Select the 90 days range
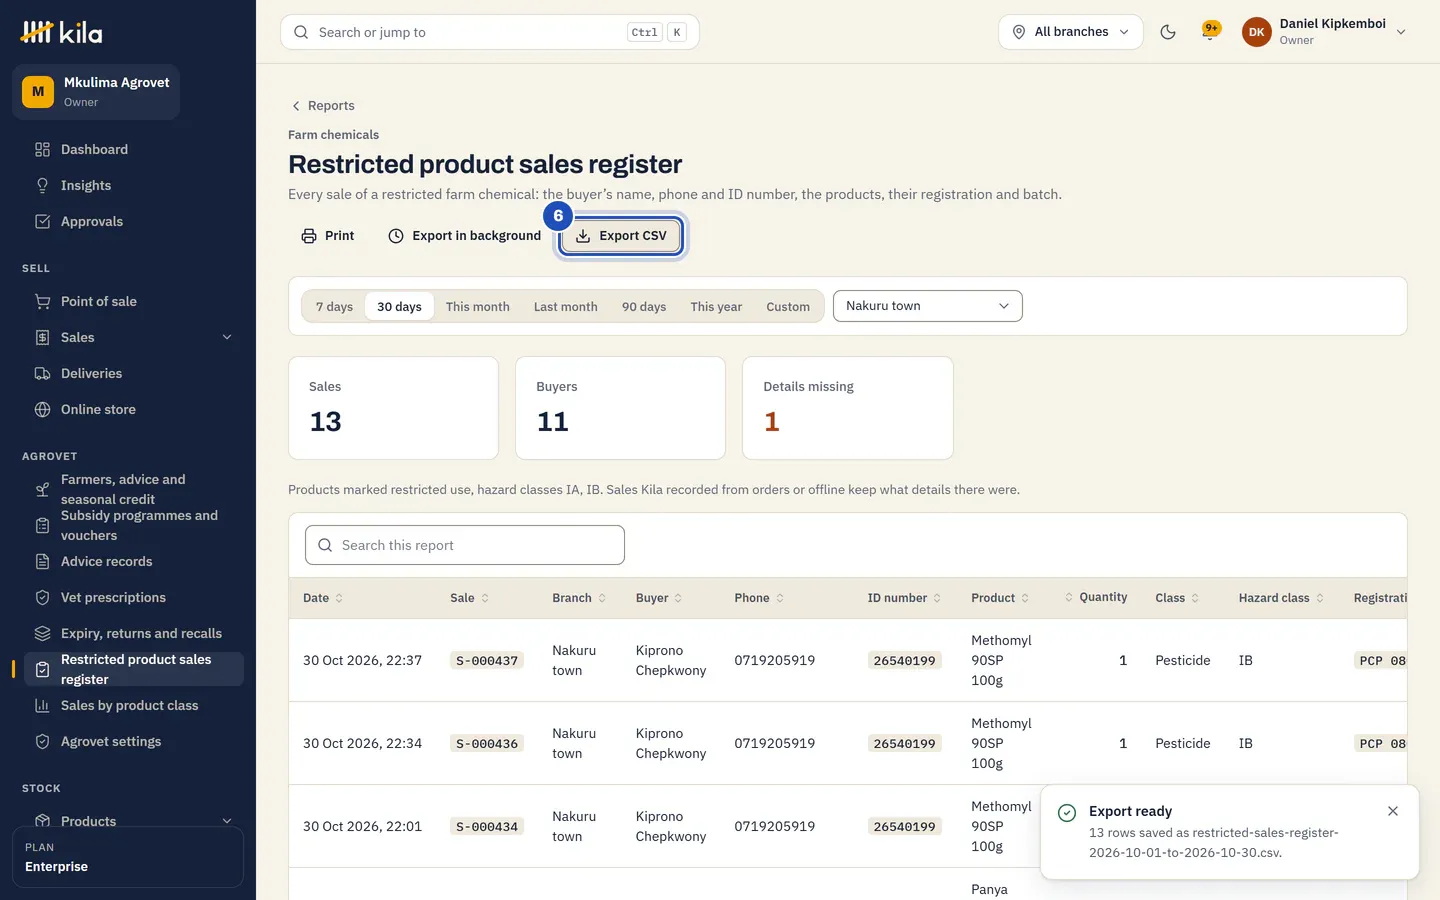This screenshot has height=900, width=1440. pos(644,307)
